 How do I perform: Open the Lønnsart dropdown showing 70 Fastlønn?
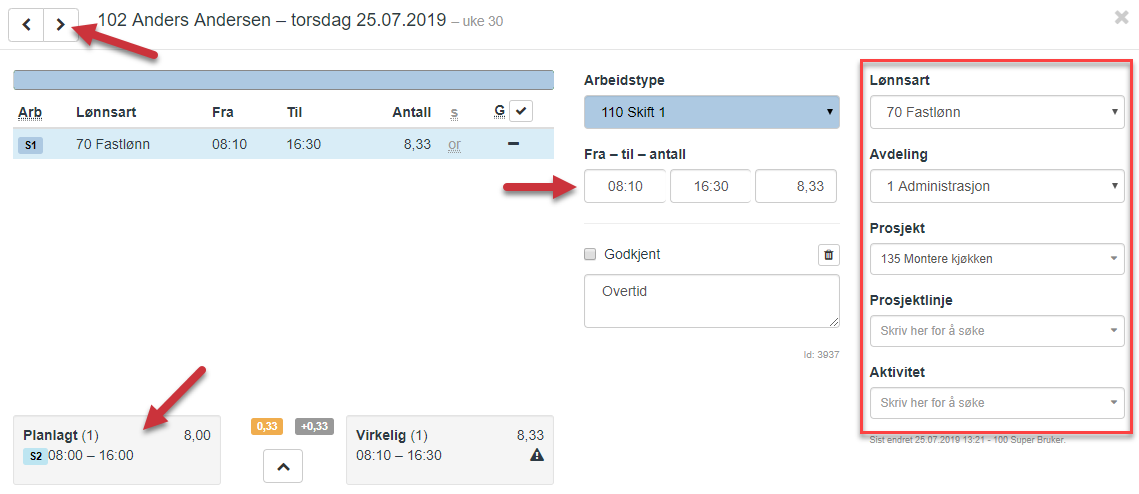[x=997, y=113]
